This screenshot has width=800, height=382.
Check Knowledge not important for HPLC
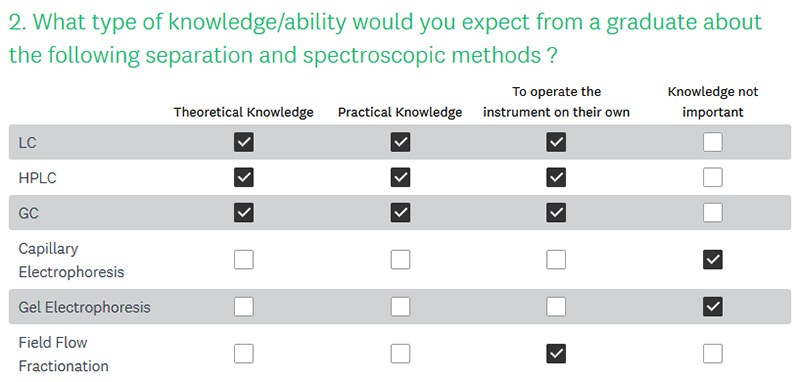[x=713, y=177]
